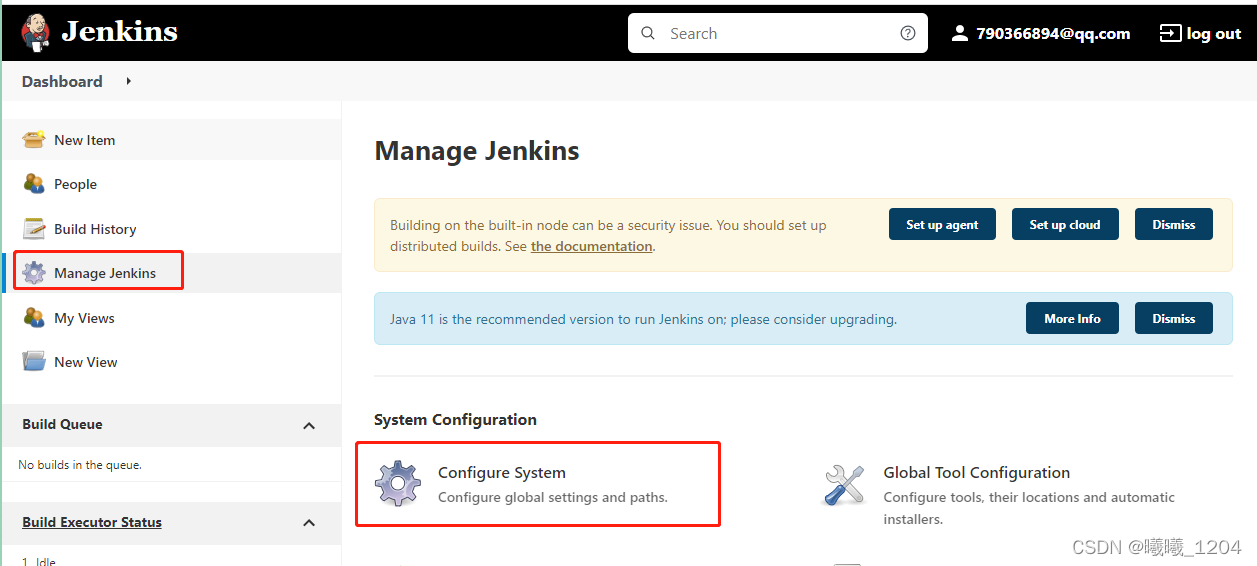
Task: Click the user profile icon in the header
Action: 960,33
